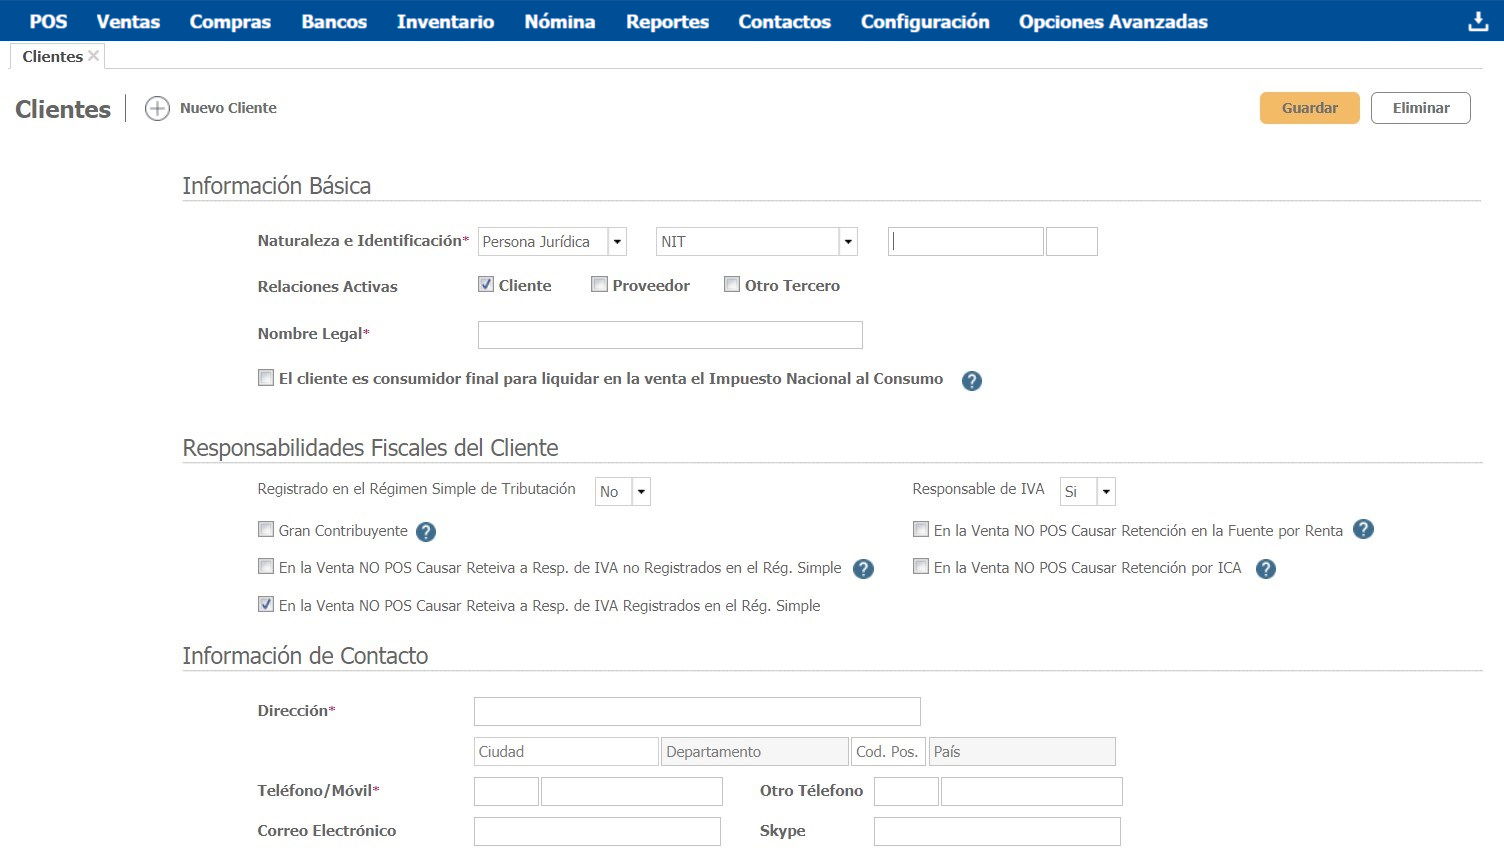Enable the Proveedor checkbox
This screenshot has height=854, width=1504.
click(x=599, y=285)
